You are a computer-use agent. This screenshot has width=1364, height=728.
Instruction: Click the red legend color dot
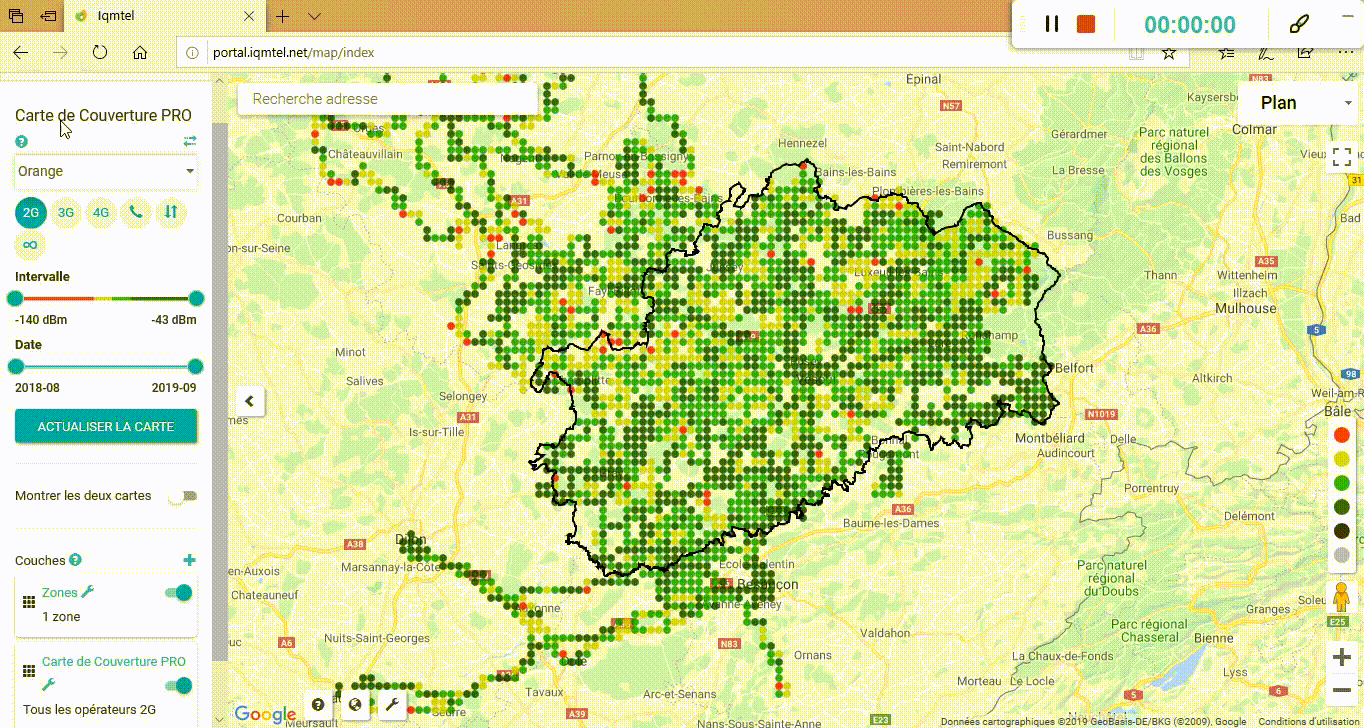click(x=1342, y=435)
